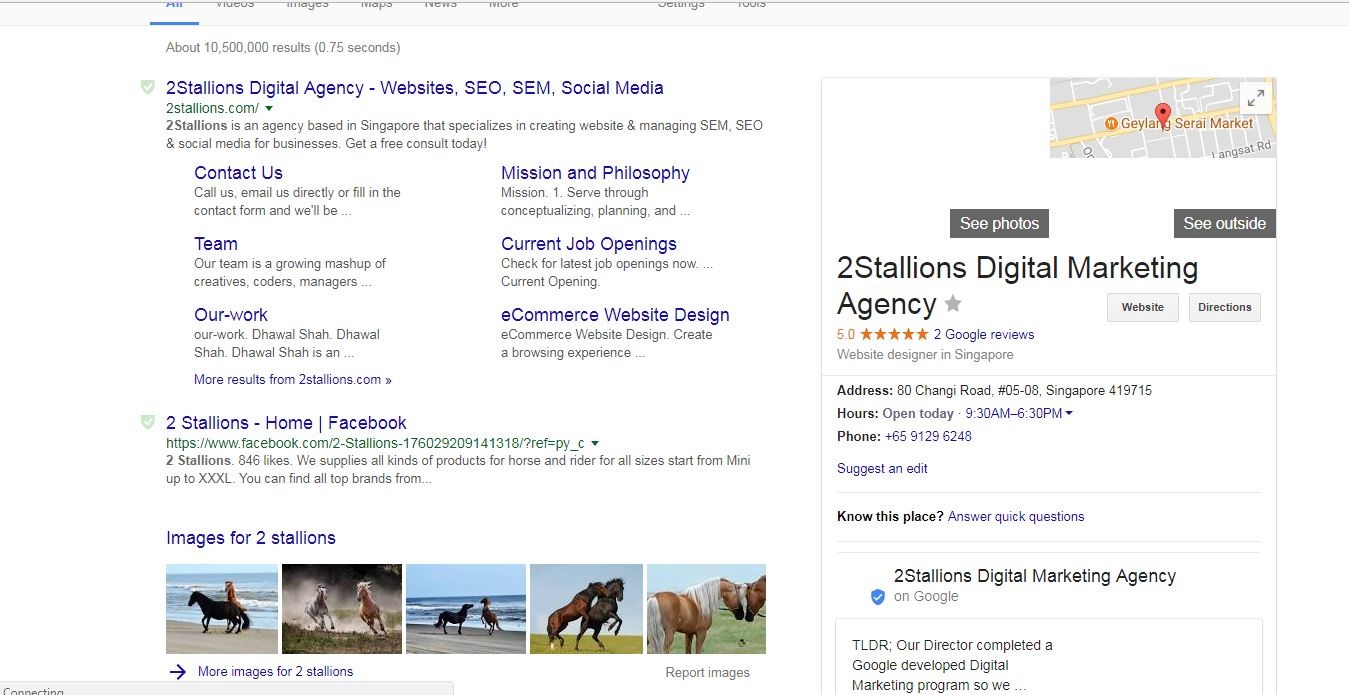Click More results from 2stallions.com
The height and width of the screenshot is (695, 1349).
tap(293, 380)
